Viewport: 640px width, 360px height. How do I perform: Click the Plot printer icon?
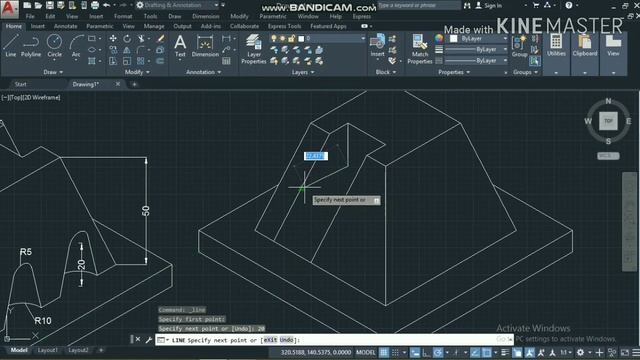[95, 5]
